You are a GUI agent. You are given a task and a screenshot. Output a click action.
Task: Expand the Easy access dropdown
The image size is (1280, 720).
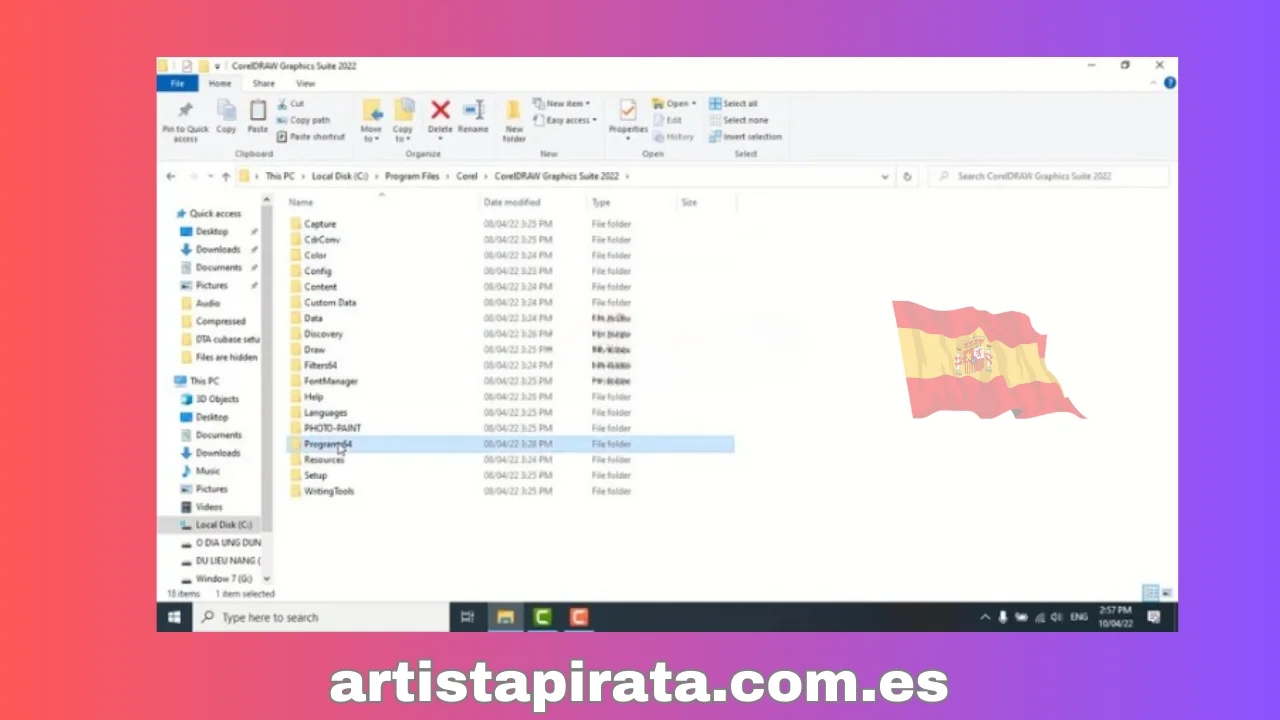click(564, 120)
